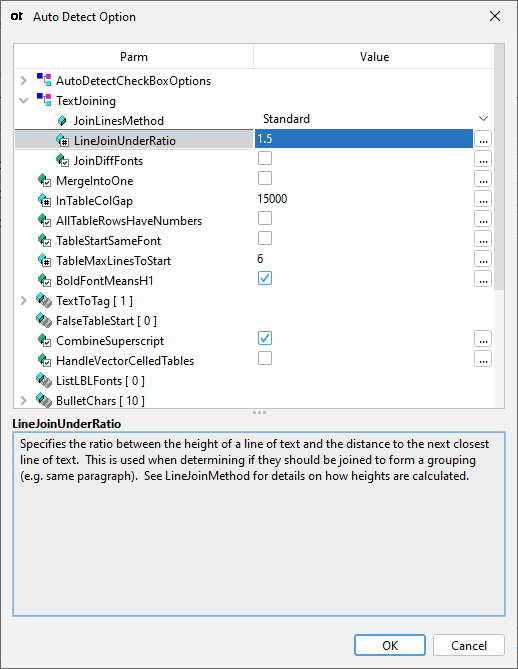The width and height of the screenshot is (518, 669).
Task: Click the LineJoinUnderRatio value field 1.5
Action: (x=364, y=139)
